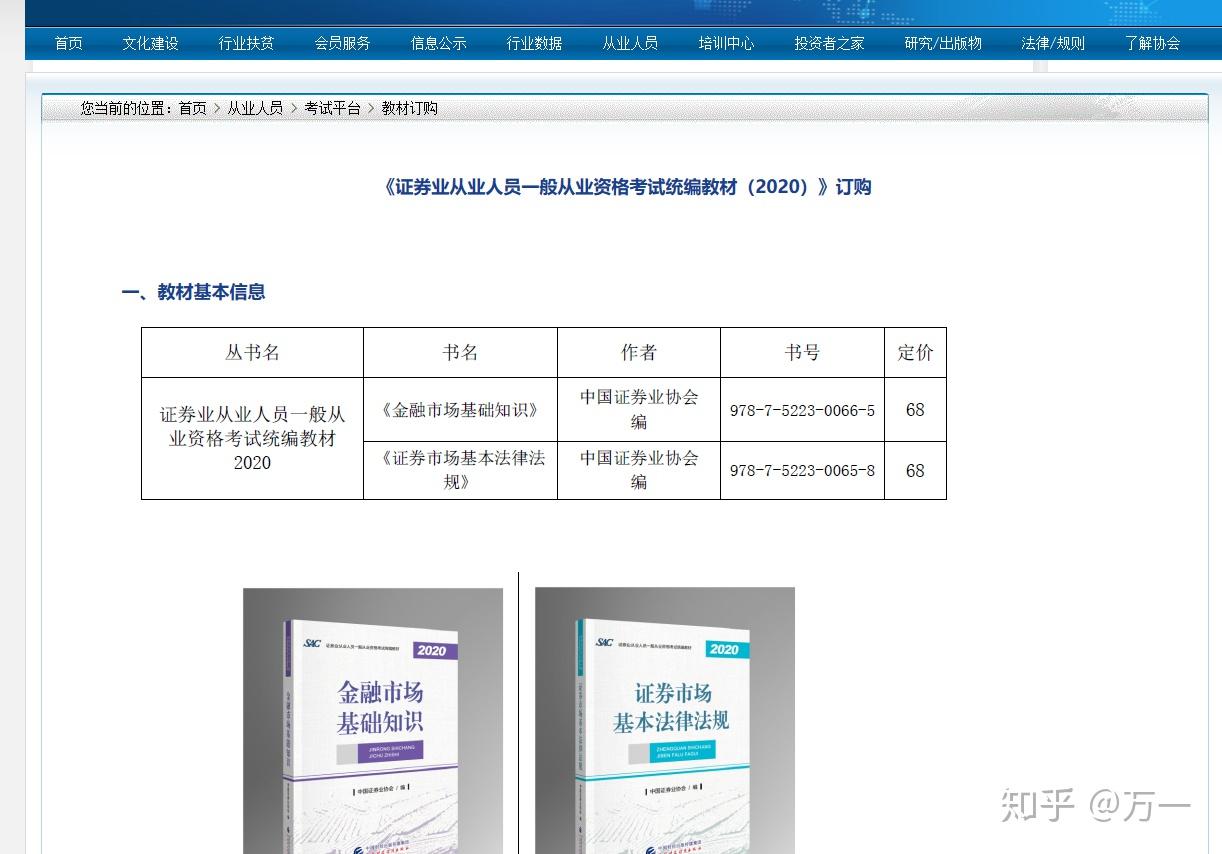The image size is (1222, 854).
Task: Click the 作者 column header
Action: click(639, 352)
